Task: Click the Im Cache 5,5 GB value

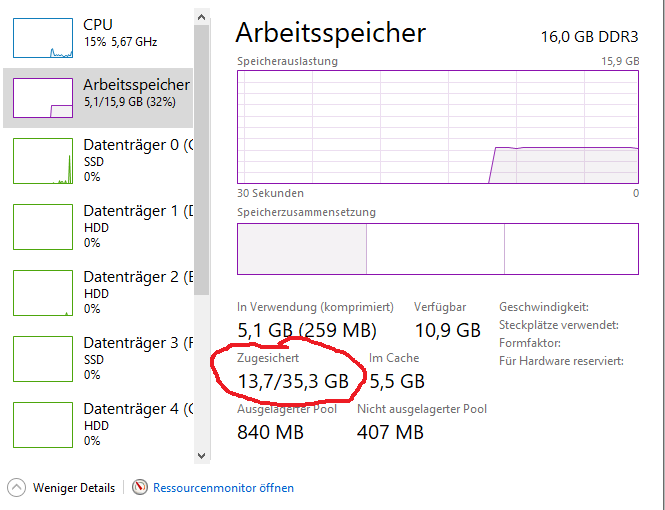Action: [x=397, y=381]
